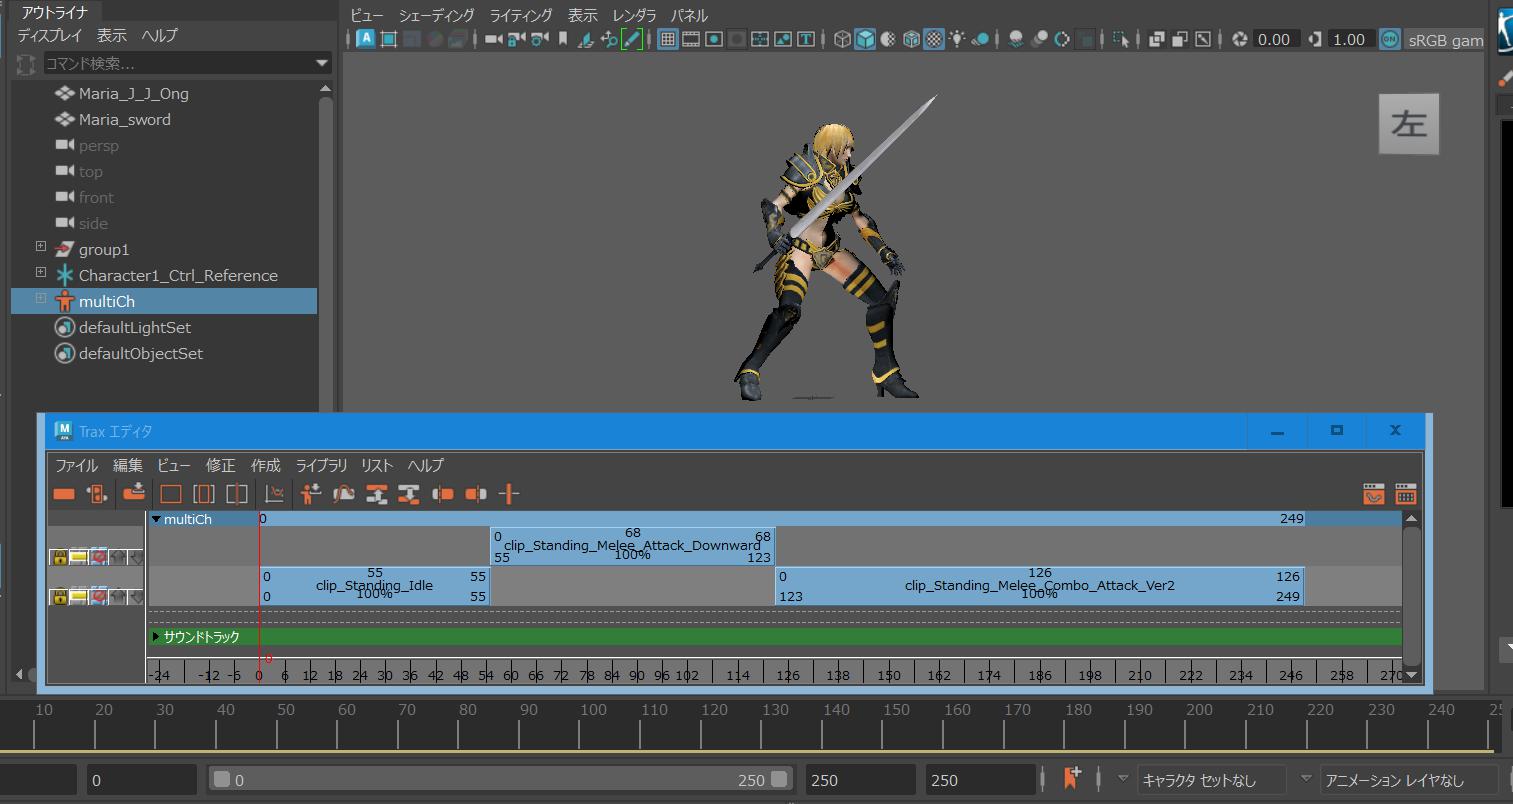Image resolution: width=1513 pixels, height=804 pixels.
Task: Collapse the multiCh character in Trax
Action: click(x=156, y=519)
